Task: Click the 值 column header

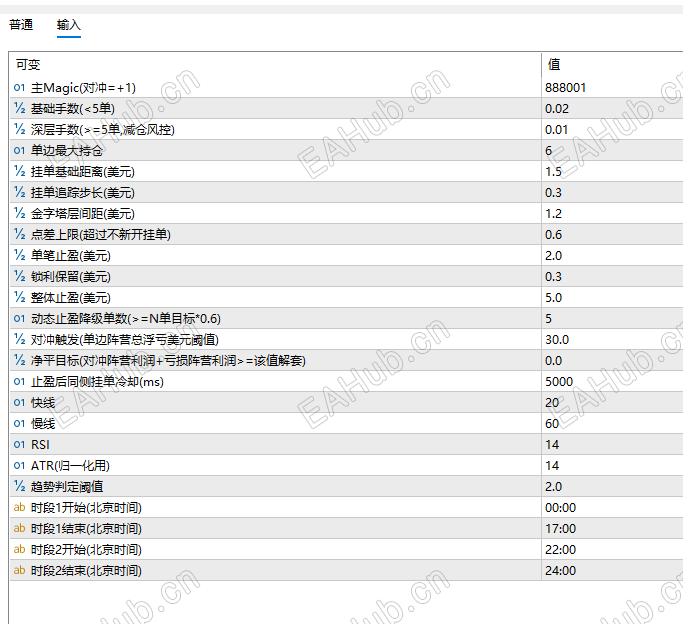Action: [554, 64]
